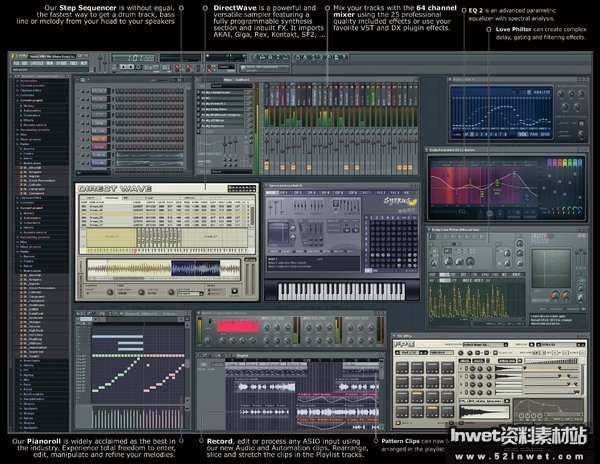Open the FILE menu in main toolbar
Screen dimensions: 600x464
click(x=16, y=63)
